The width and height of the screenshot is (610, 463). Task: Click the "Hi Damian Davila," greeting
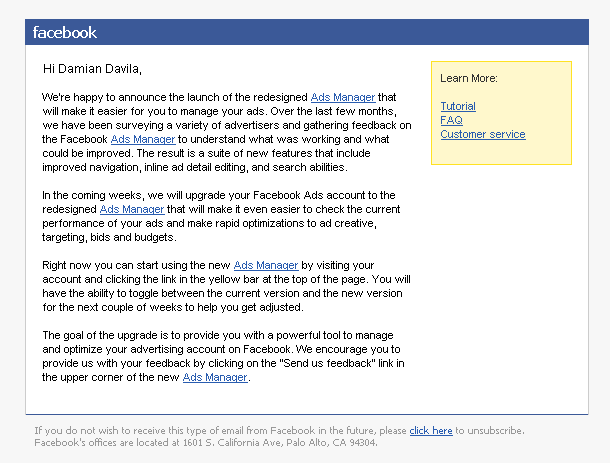coord(92,69)
